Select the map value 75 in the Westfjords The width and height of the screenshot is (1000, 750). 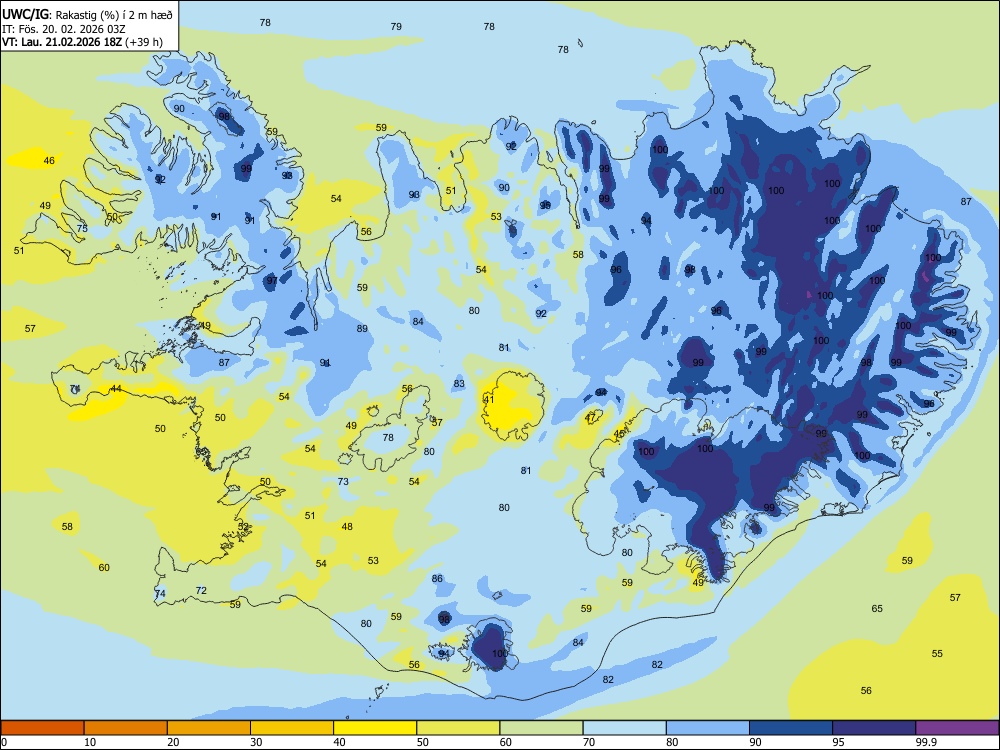tap(82, 228)
